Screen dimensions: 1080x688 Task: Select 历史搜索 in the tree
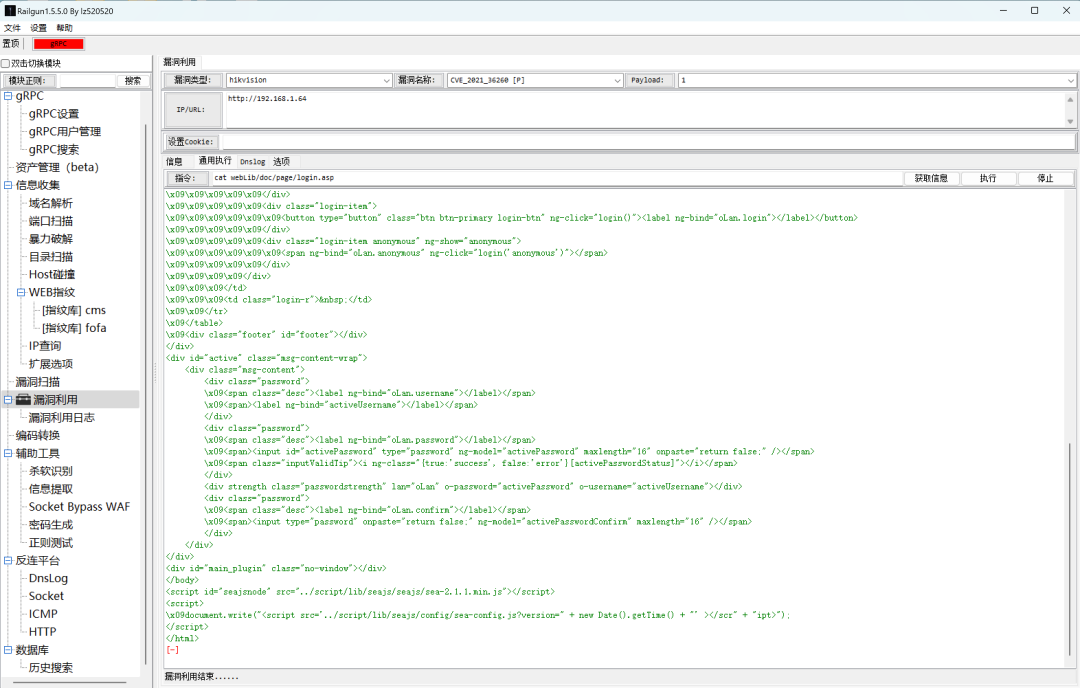[x=50, y=667]
